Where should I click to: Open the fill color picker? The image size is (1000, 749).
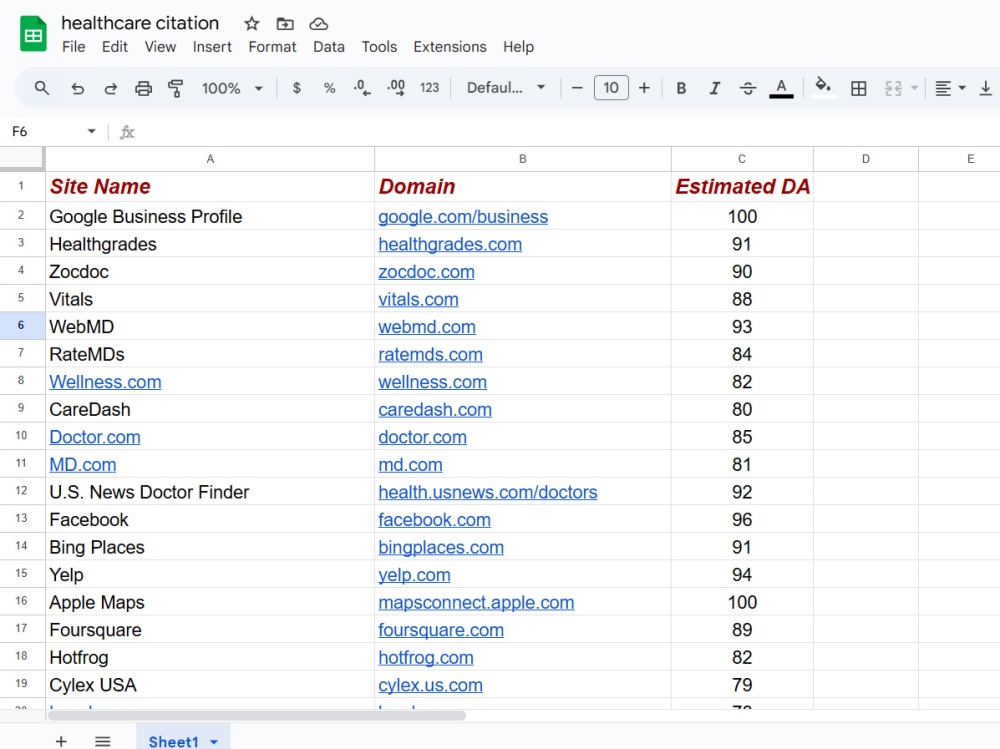(823, 88)
